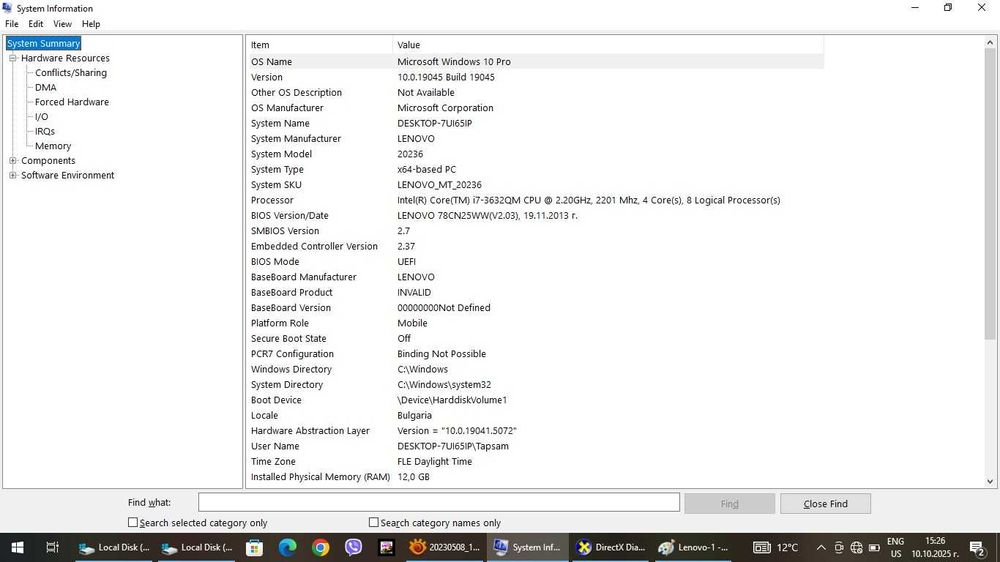Image resolution: width=1000 pixels, height=562 pixels.
Task: Click into the Find what text field
Action: coord(439,503)
